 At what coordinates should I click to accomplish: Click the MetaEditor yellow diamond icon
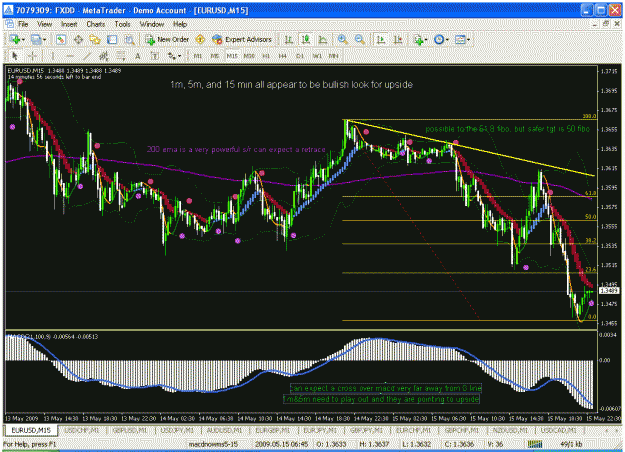[x=200, y=39]
